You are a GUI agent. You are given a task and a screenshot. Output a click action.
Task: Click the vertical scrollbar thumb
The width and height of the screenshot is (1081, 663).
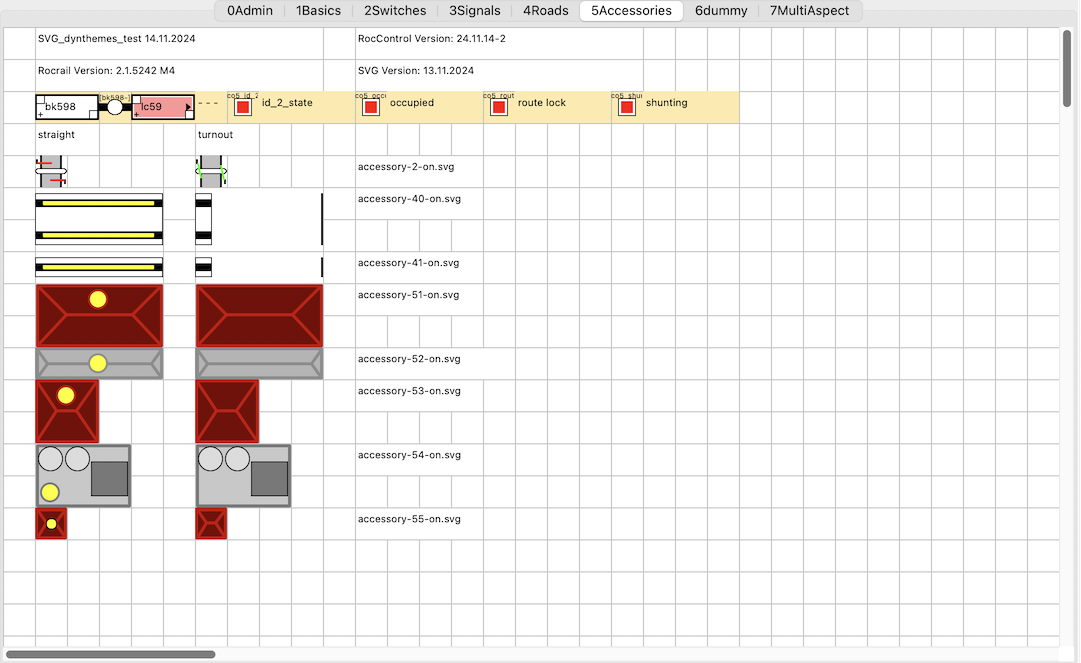click(x=1067, y=68)
